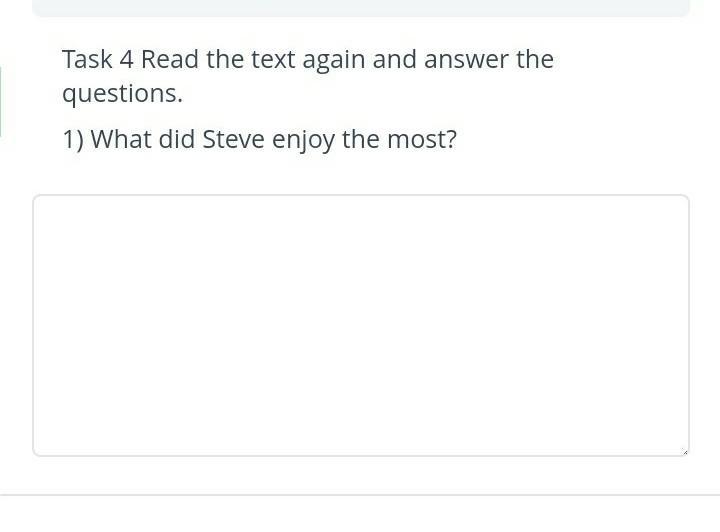Image resolution: width=720 pixels, height=532 pixels.
Task: Click the word 'Read' in the instruction
Action: (169, 59)
